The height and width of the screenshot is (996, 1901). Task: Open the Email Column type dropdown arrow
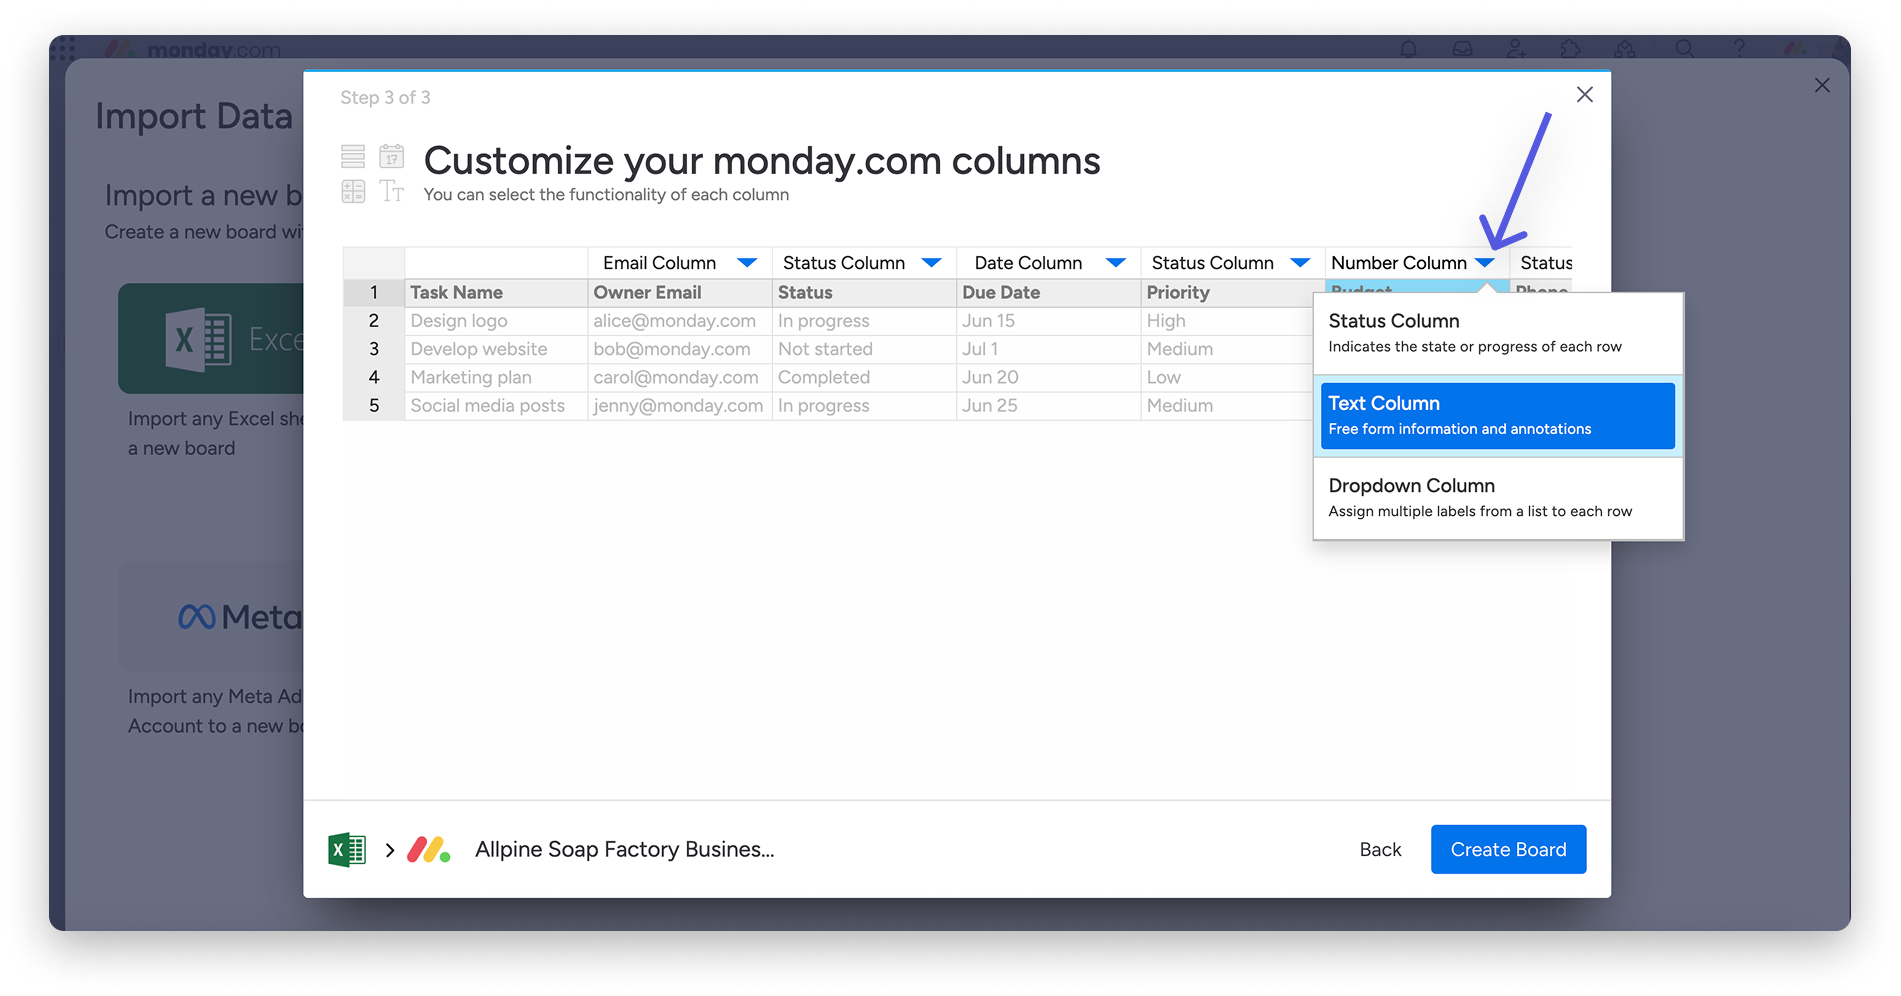pos(747,263)
